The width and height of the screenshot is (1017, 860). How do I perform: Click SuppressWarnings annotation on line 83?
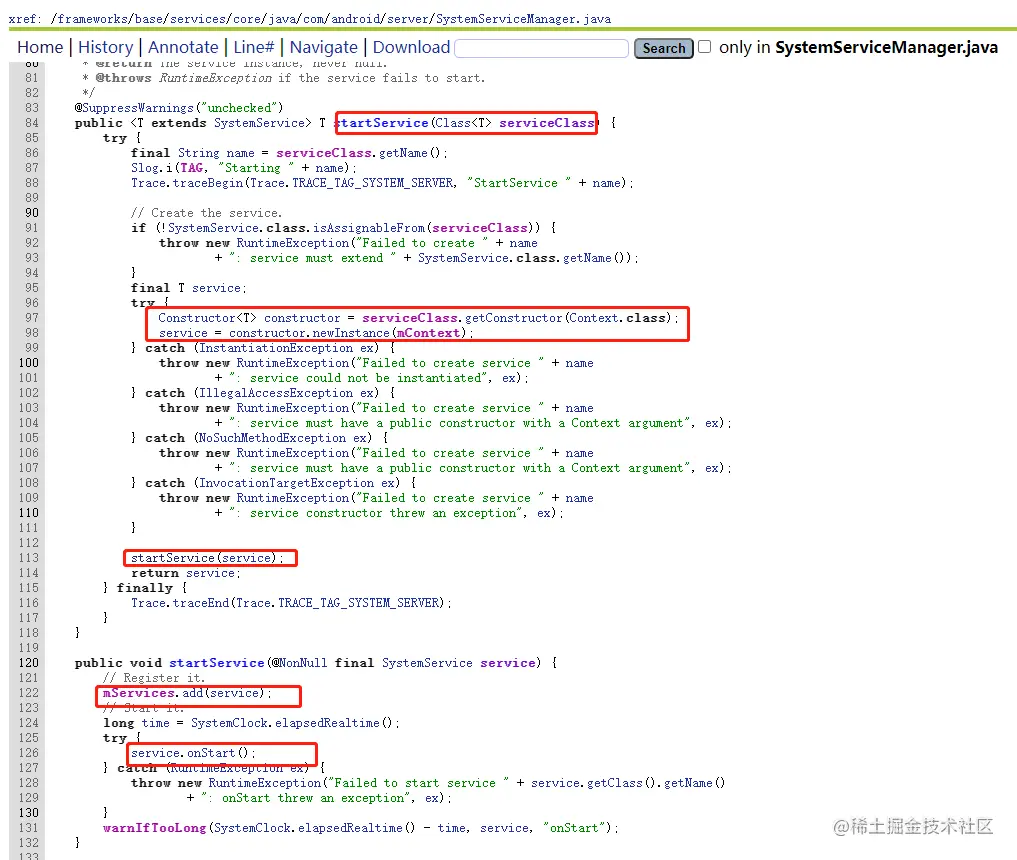(x=138, y=108)
